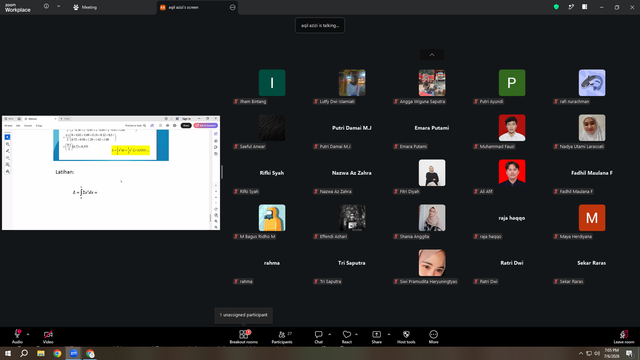Image resolution: width=640 pixels, height=360 pixels.
Task: Switch to the Meeting tab
Action: pyautogui.click(x=85, y=7)
